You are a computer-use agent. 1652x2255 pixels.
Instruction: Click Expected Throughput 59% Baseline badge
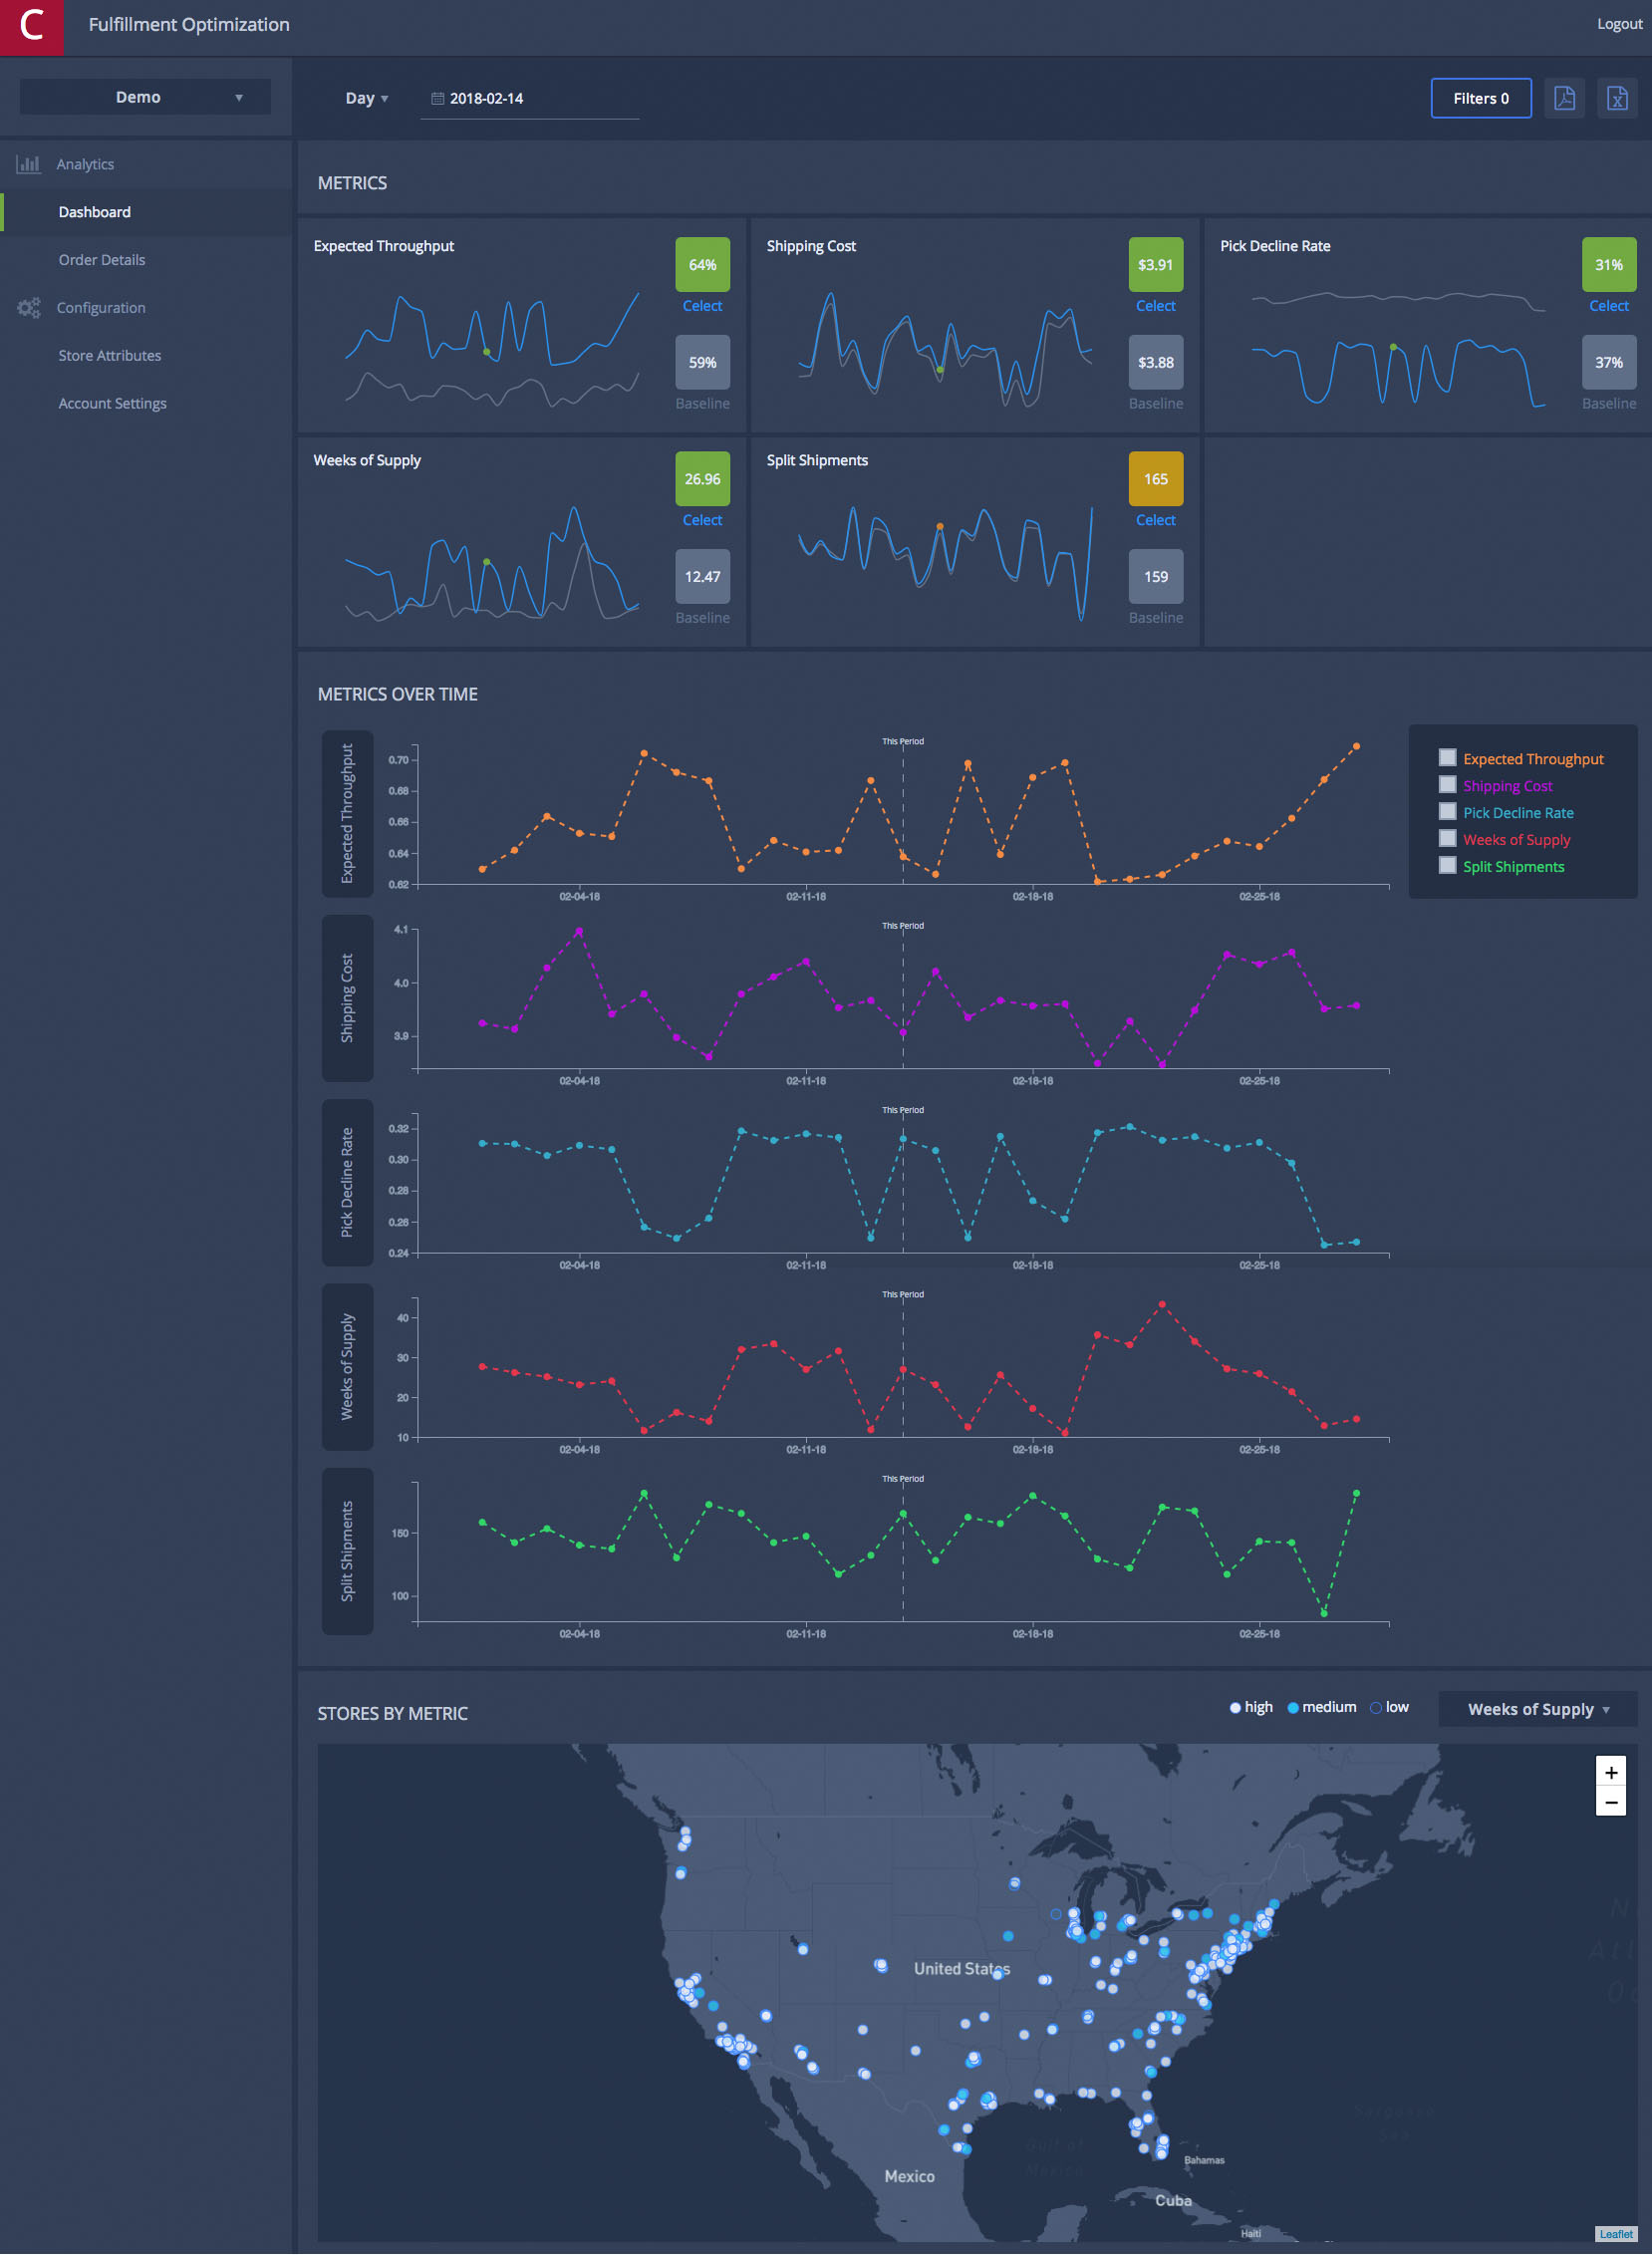coord(702,362)
